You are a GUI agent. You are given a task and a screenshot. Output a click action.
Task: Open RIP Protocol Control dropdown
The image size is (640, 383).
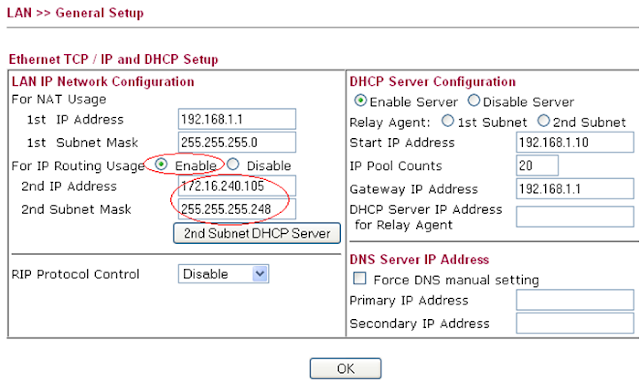(x=223, y=274)
